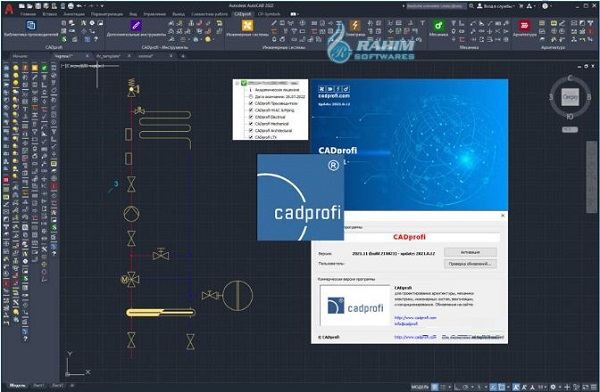Open the Электрика lightning bolt module
The height and width of the screenshot is (392, 600).
tap(355, 25)
